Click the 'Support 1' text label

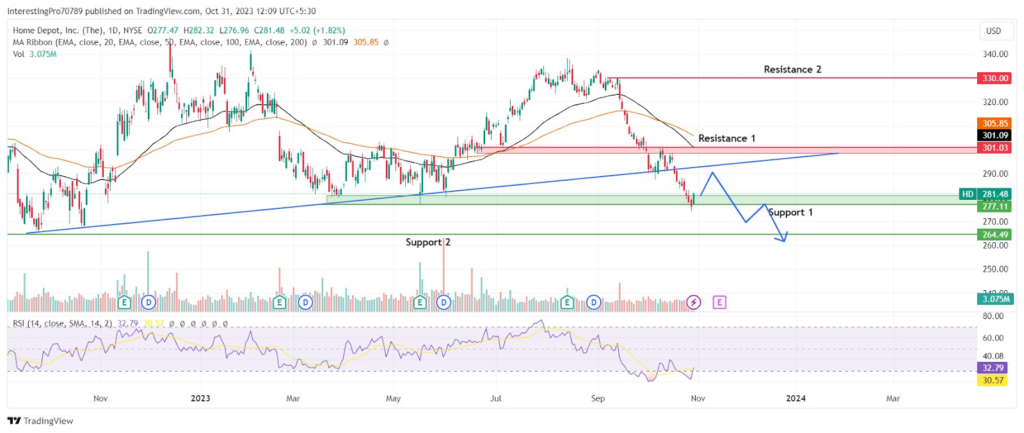pyautogui.click(x=790, y=212)
